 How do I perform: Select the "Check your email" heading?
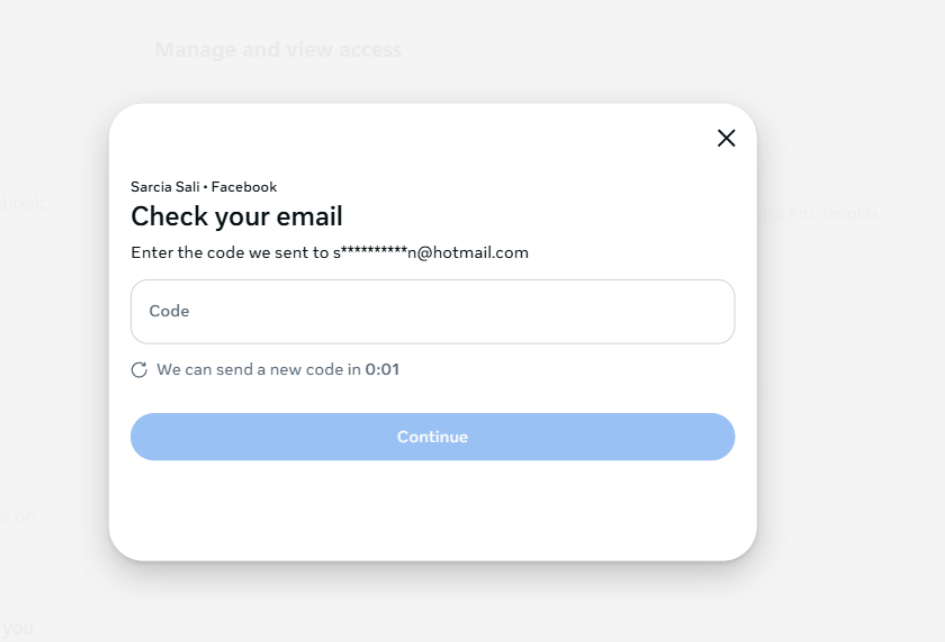[x=237, y=216]
